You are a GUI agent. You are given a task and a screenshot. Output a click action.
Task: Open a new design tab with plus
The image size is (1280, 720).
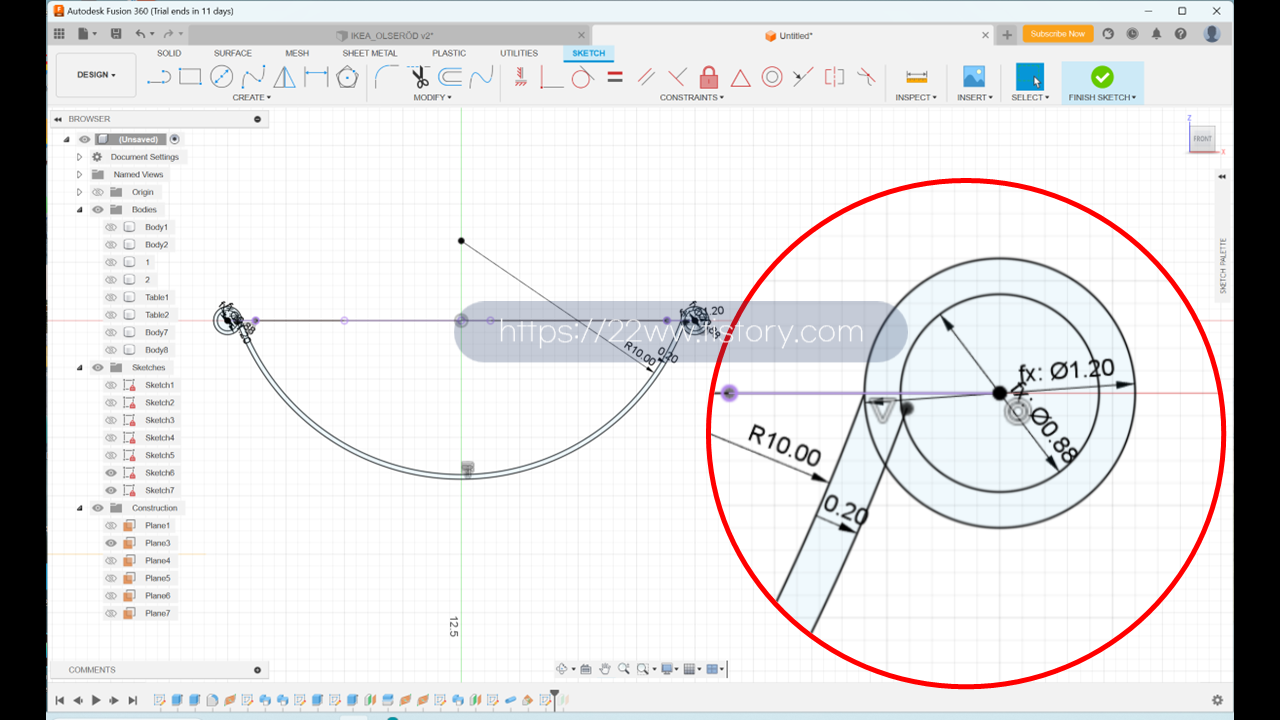tap(1007, 35)
